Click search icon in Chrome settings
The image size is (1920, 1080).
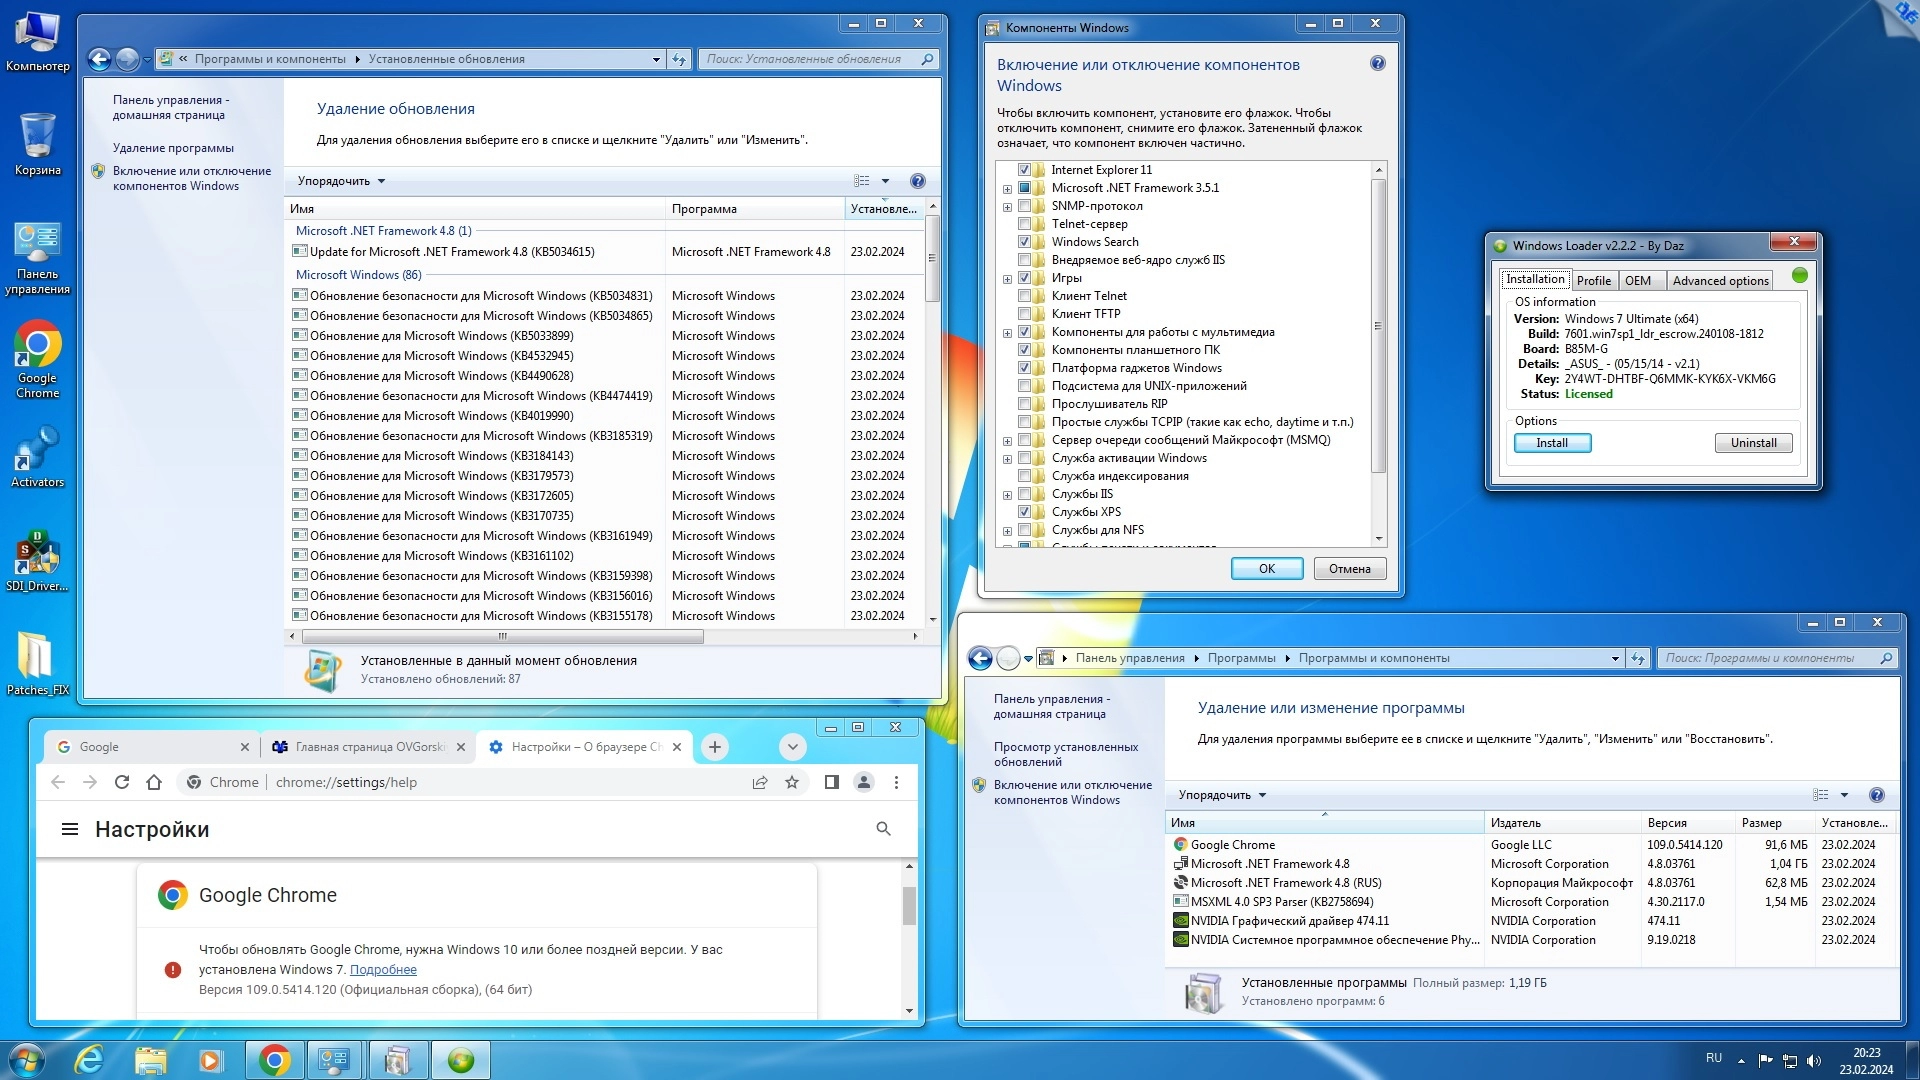tap(883, 829)
